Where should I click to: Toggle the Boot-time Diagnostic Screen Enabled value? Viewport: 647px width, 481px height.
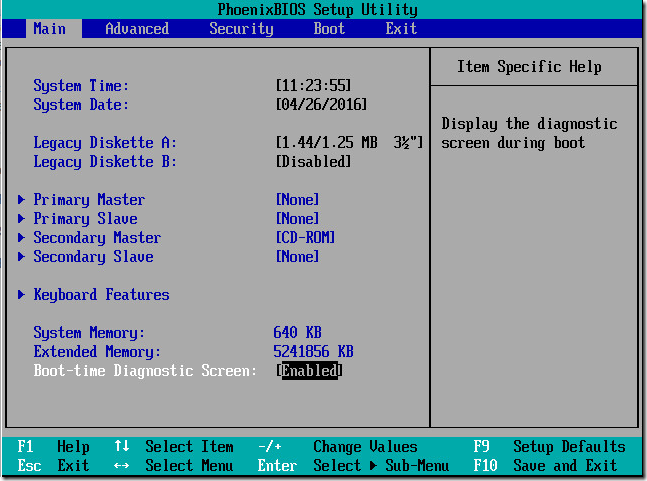[x=309, y=370]
